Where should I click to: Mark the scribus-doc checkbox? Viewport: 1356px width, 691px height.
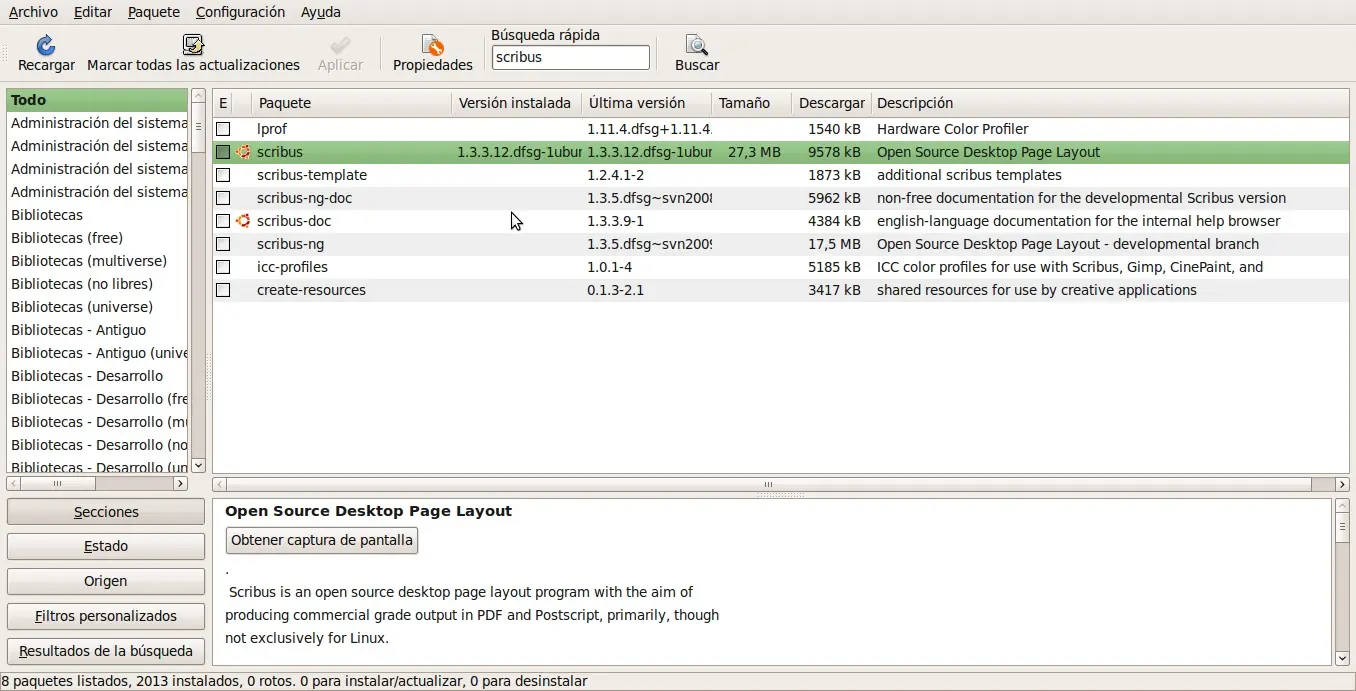(x=223, y=221)
